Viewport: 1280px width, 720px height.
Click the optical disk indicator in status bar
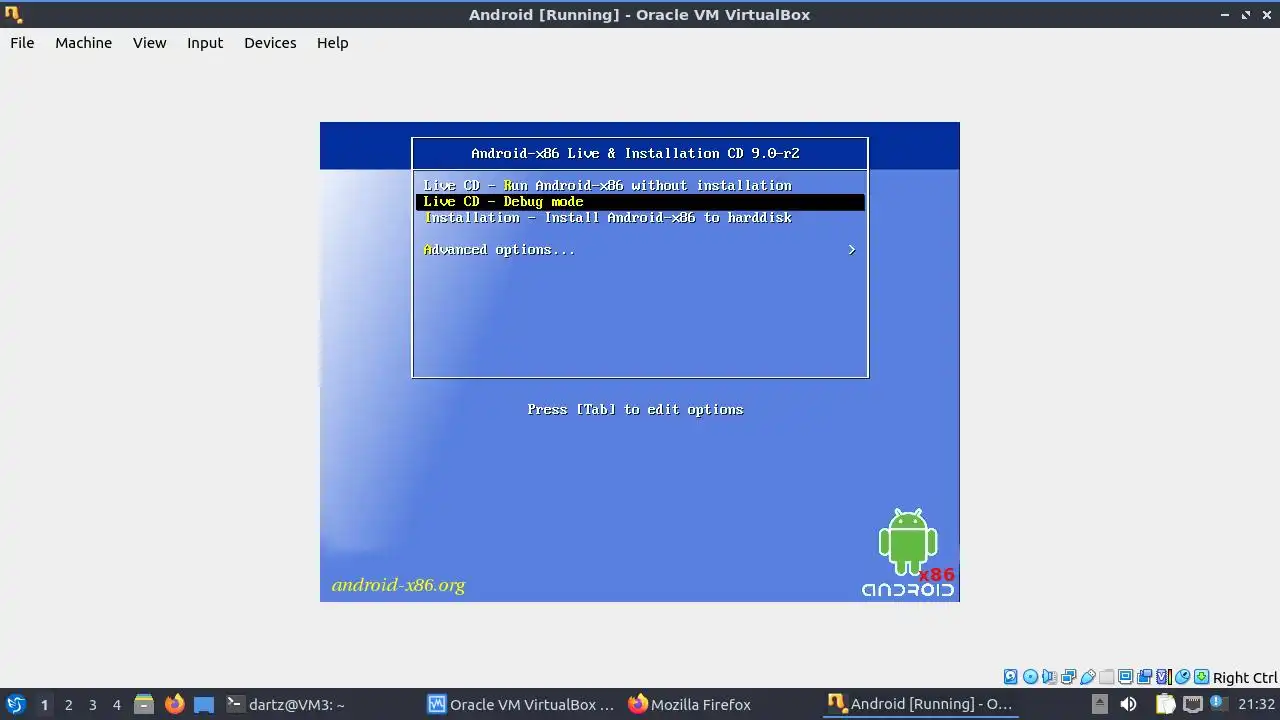[x=1030, y=677]
